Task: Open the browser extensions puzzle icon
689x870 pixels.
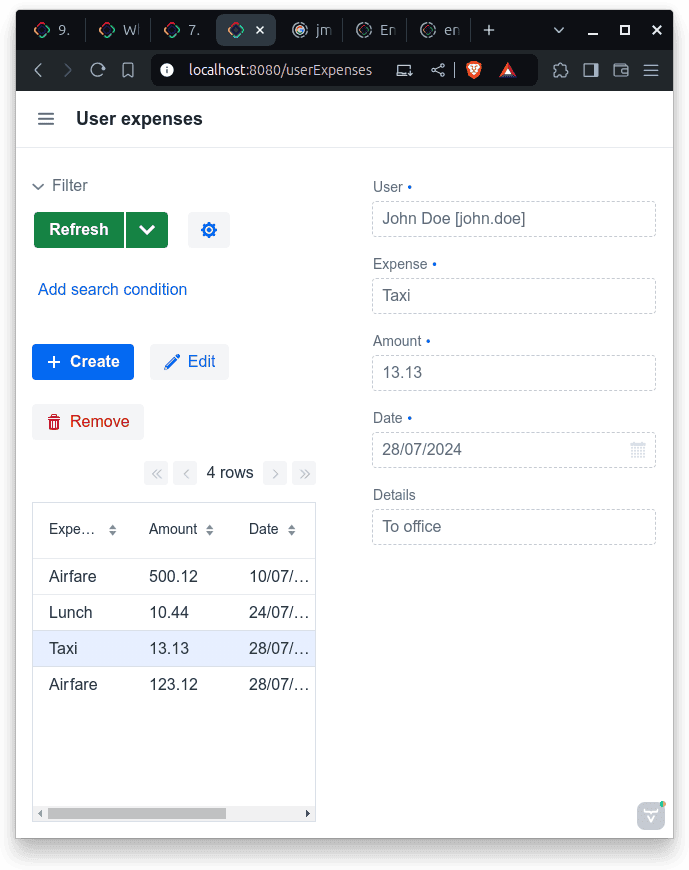Action: pyautogui.click(x=560, y=70)
